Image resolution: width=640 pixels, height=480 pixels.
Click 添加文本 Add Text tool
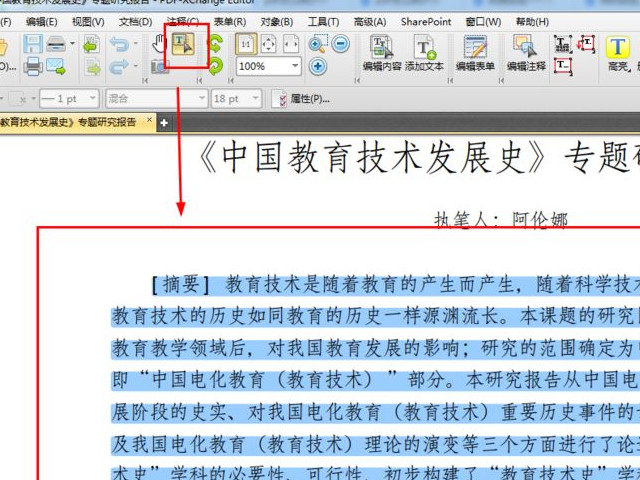(x=424, y=53)
